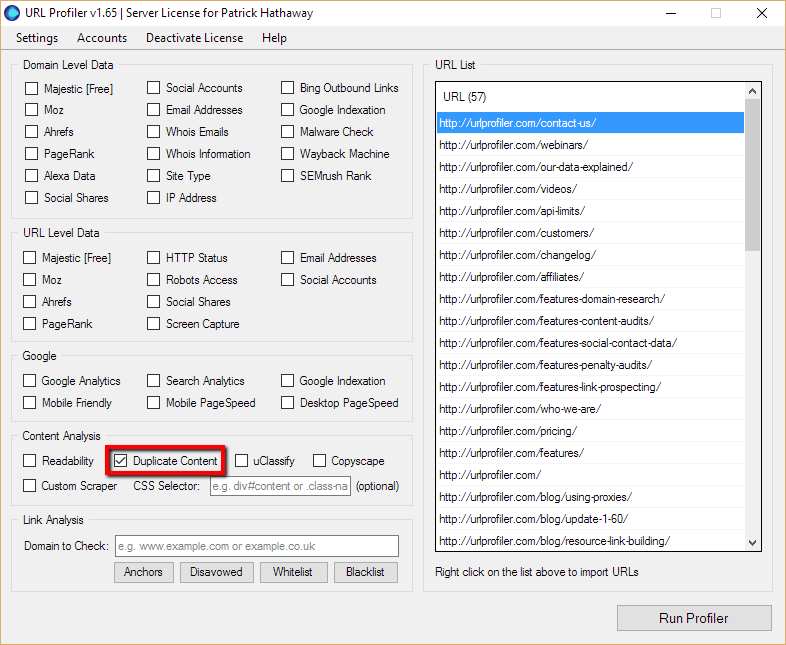The image size is (786, 645).
Task: Click the URL list scrollbar thumb
Action: point(752,175)
